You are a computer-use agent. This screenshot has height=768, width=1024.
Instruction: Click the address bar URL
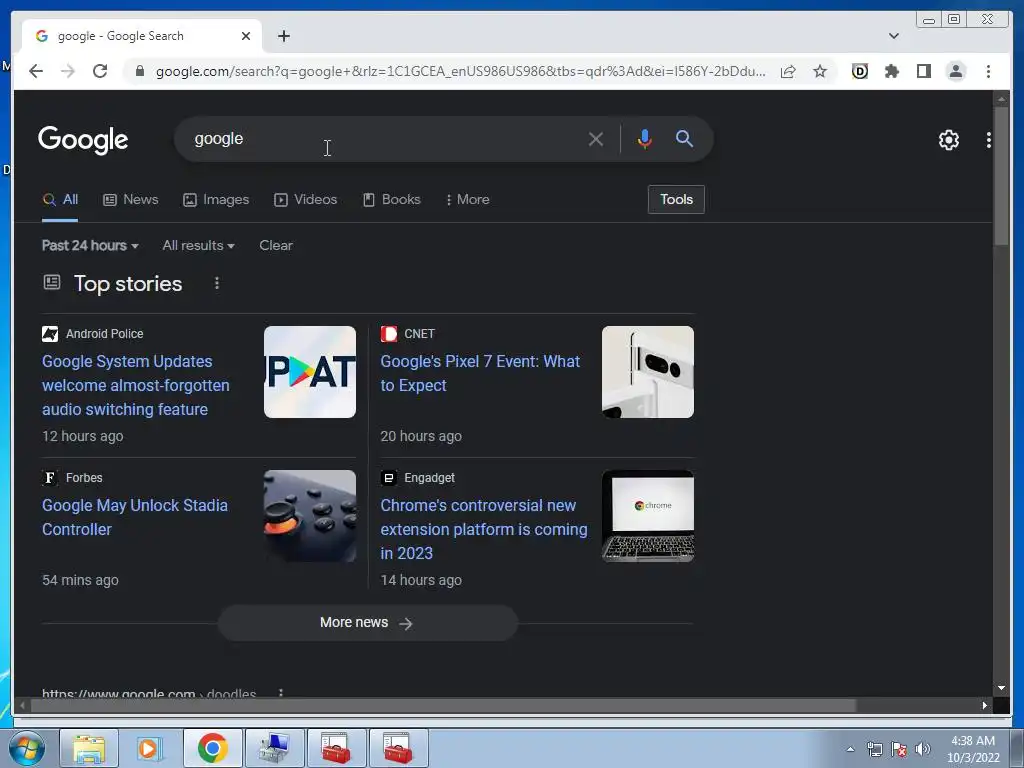tap(460, 71)
